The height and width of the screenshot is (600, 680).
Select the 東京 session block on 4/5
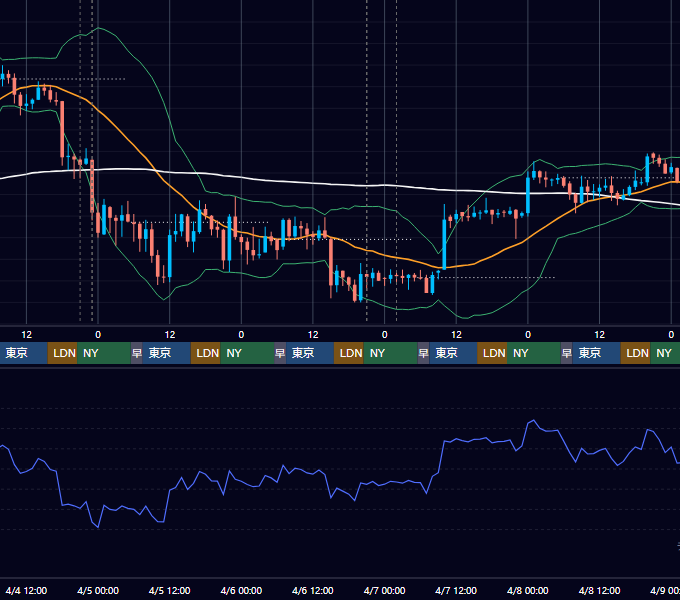tap(167, 353)
